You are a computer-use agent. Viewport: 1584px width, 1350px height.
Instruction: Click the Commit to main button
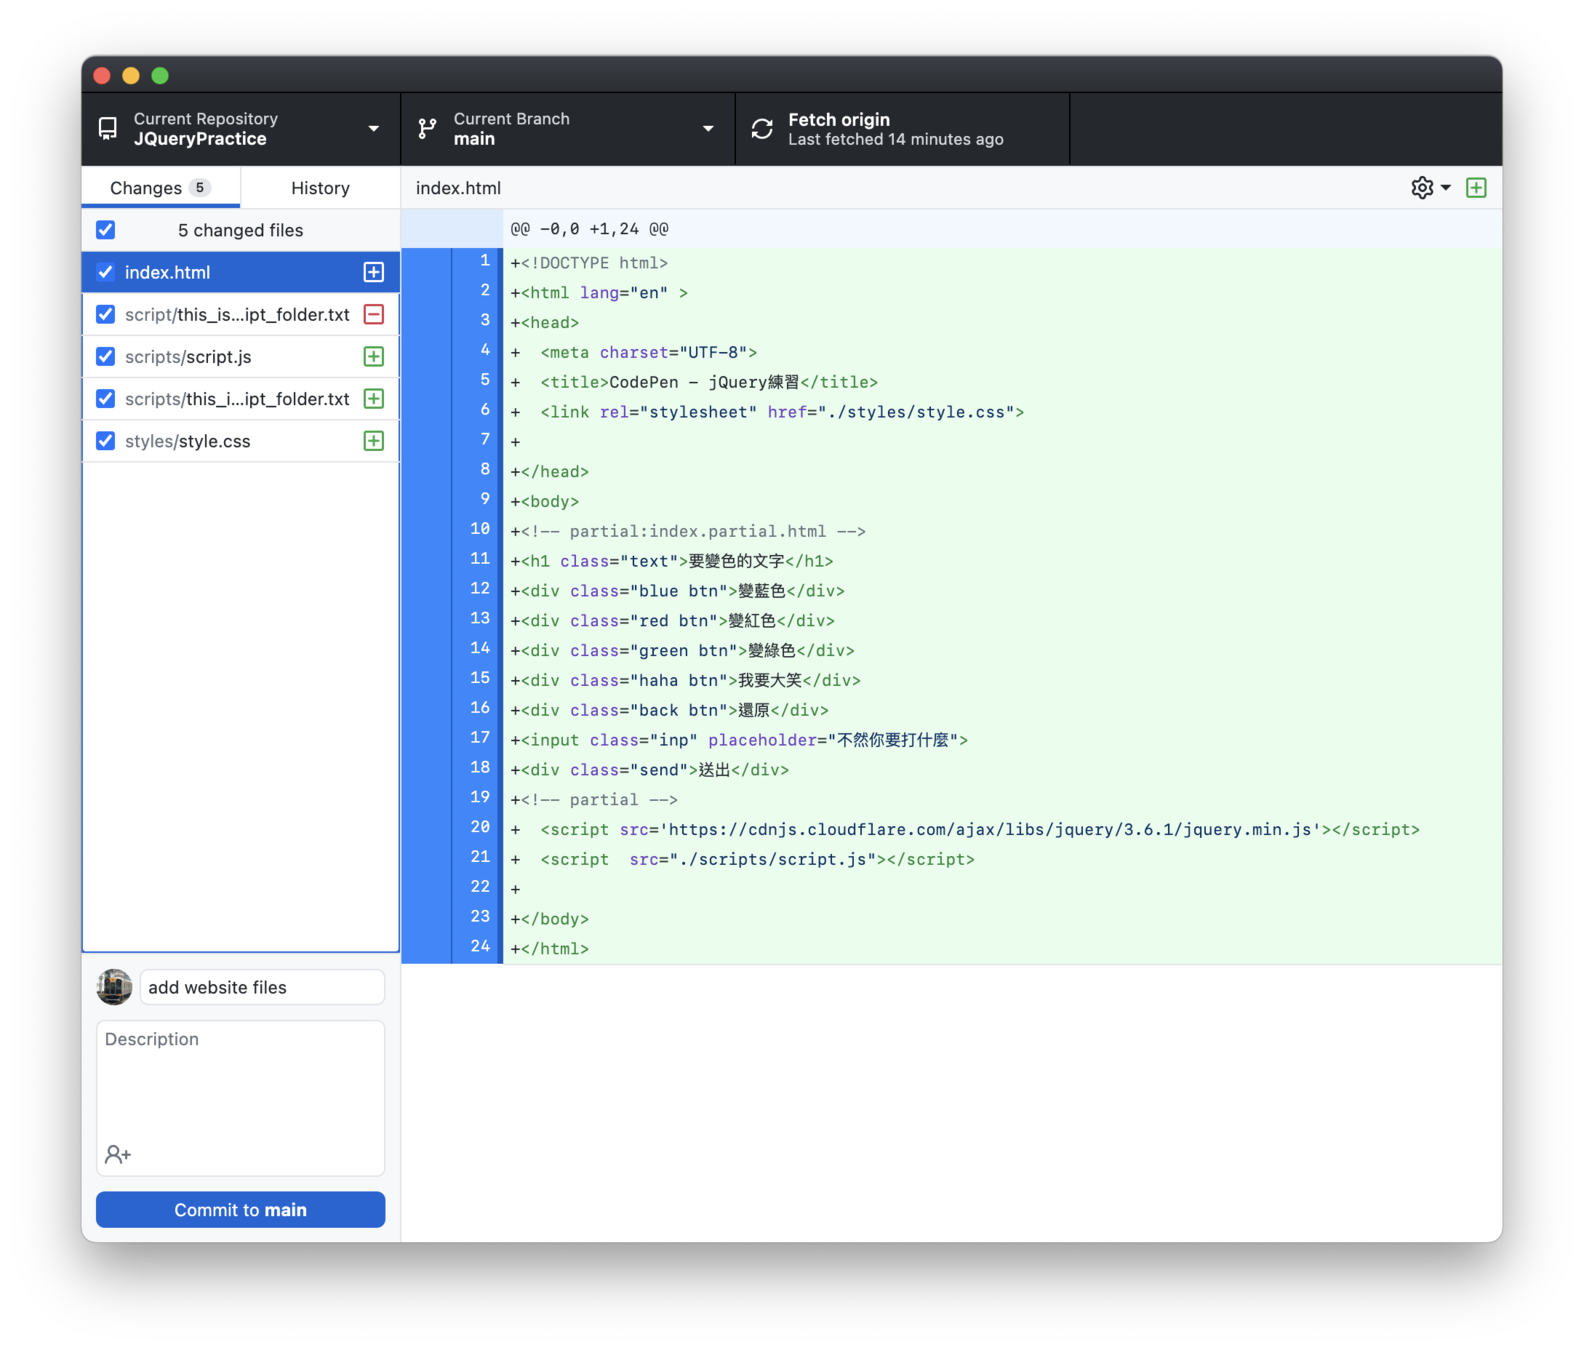coord(241,1210)
